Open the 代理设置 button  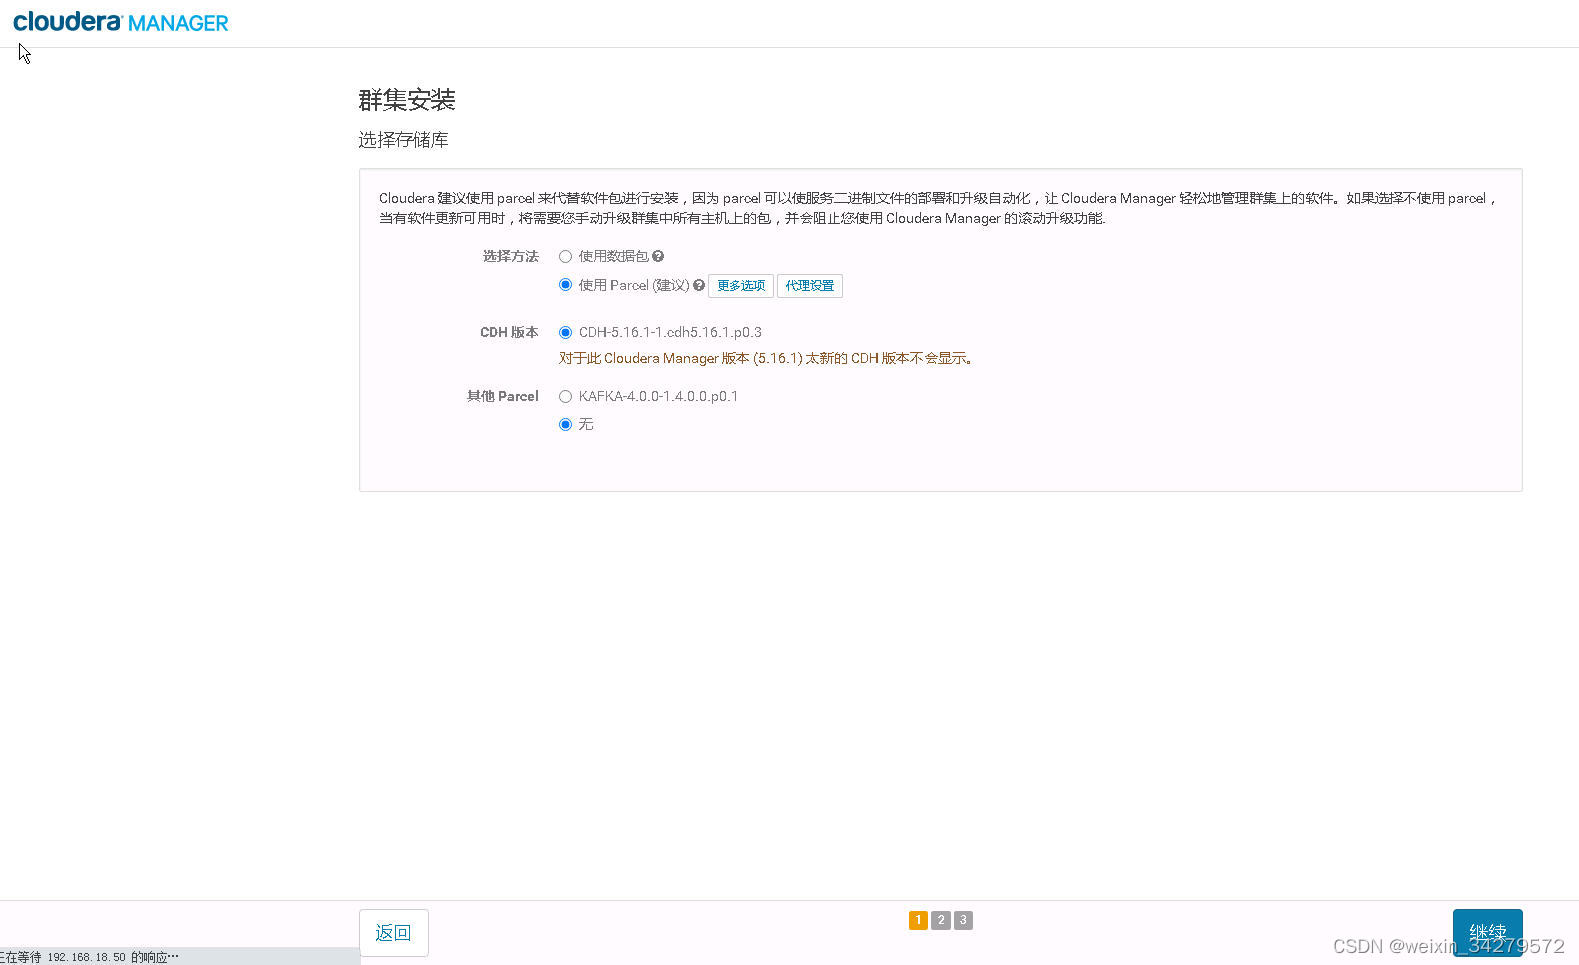pyautogui.click(x=810, y=286)
